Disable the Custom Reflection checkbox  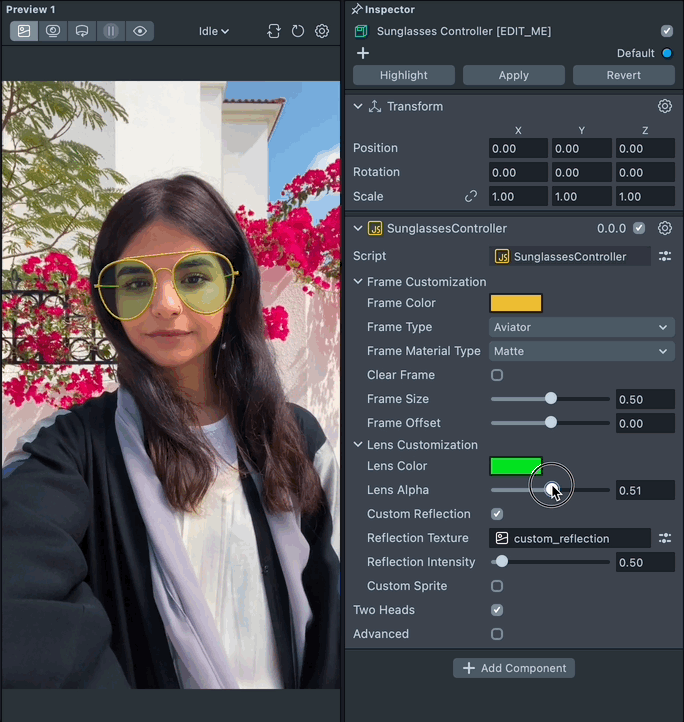pos(497,514)
